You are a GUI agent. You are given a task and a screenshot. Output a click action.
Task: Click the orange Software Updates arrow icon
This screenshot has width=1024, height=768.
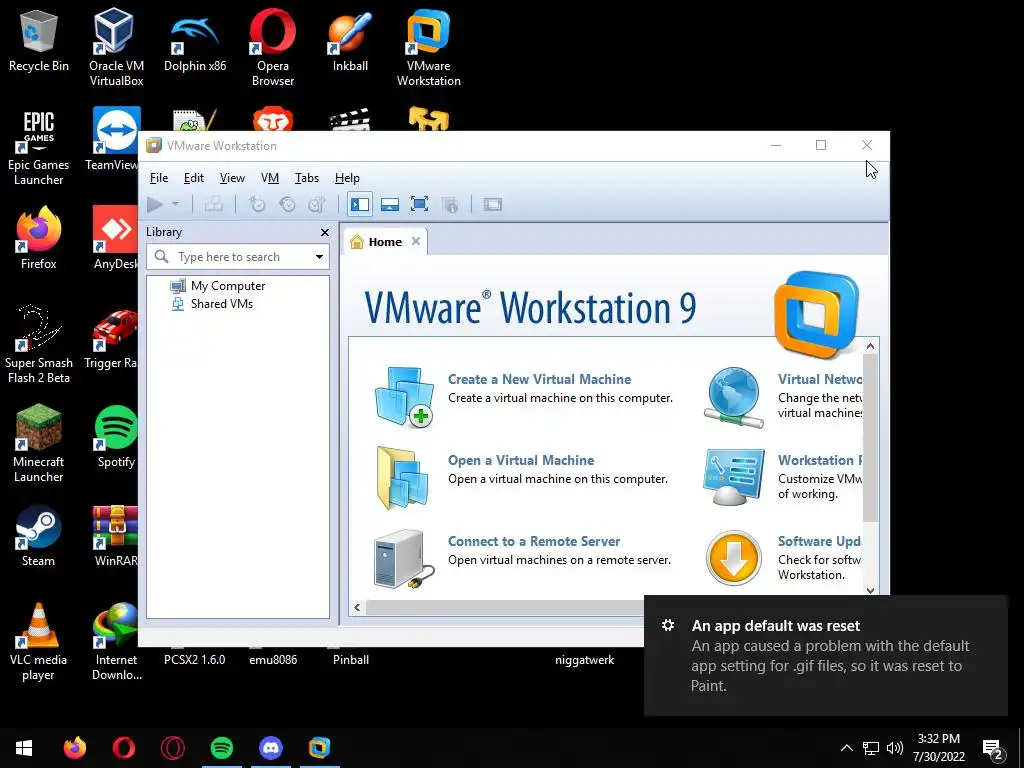click(734, 558)
